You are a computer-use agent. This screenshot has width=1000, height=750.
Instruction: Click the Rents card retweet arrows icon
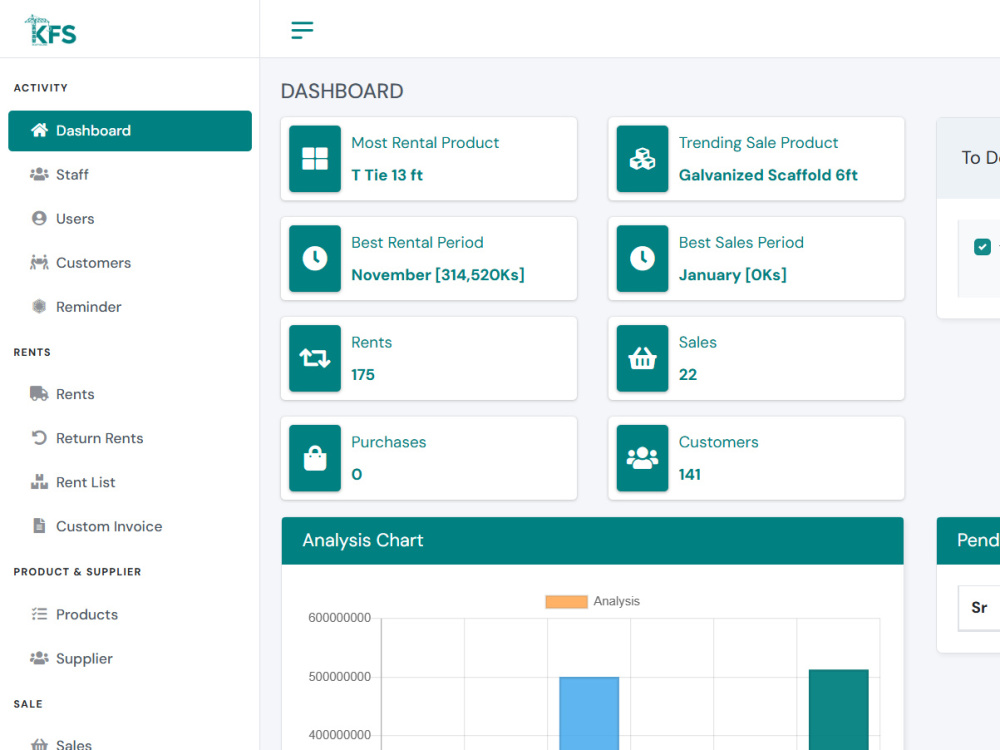click(315, 358)
